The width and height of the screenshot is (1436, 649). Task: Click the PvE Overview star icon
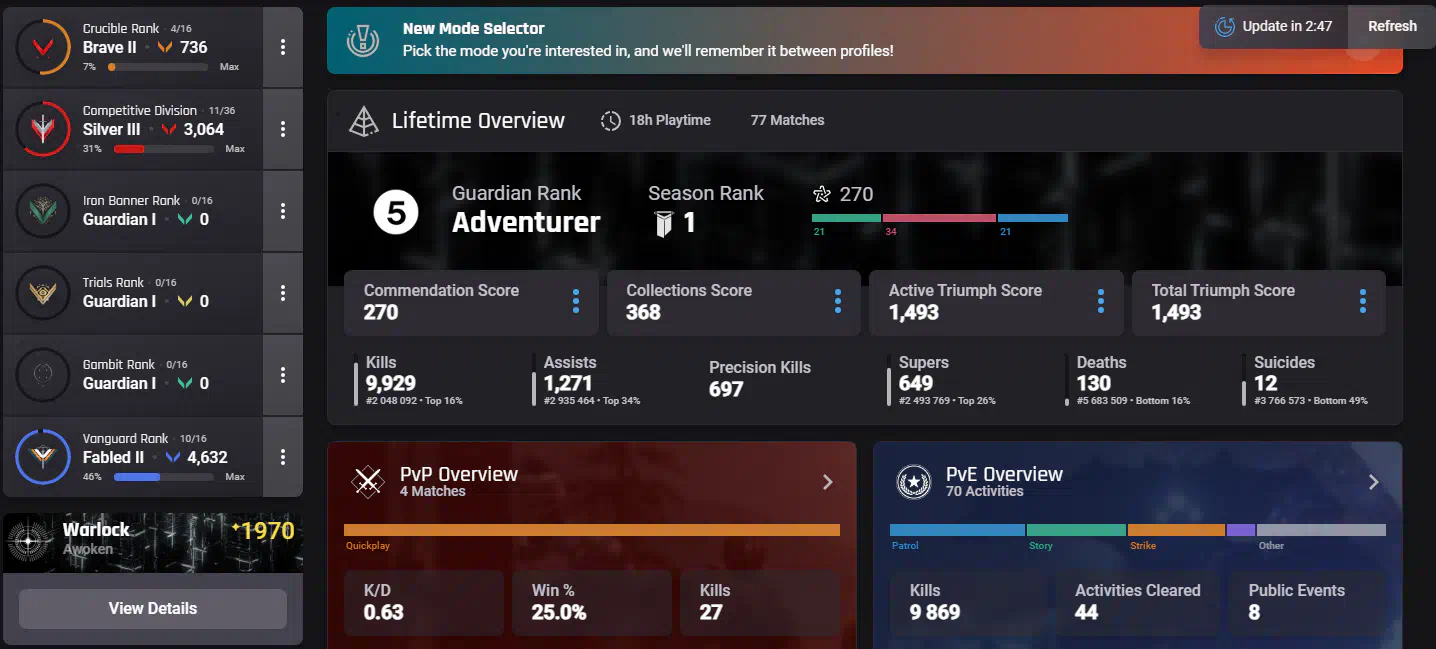tap(913, 482)
